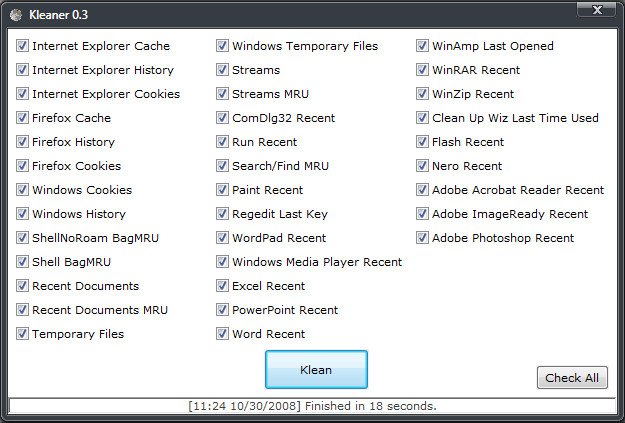The width and height of the screenshot is (625, 423).
Task: Uncheck Windows History option
Action: [22, 213]
